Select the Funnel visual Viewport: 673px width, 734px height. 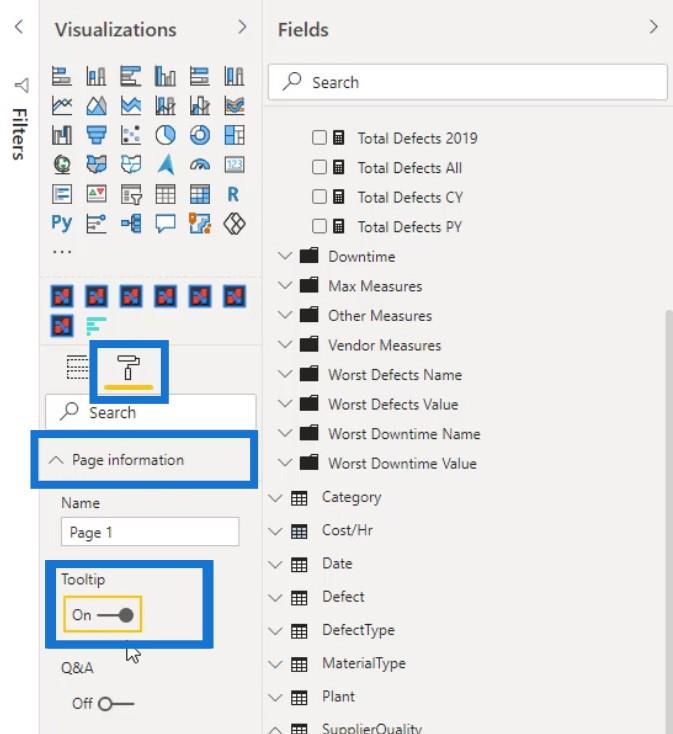(96, 135)
